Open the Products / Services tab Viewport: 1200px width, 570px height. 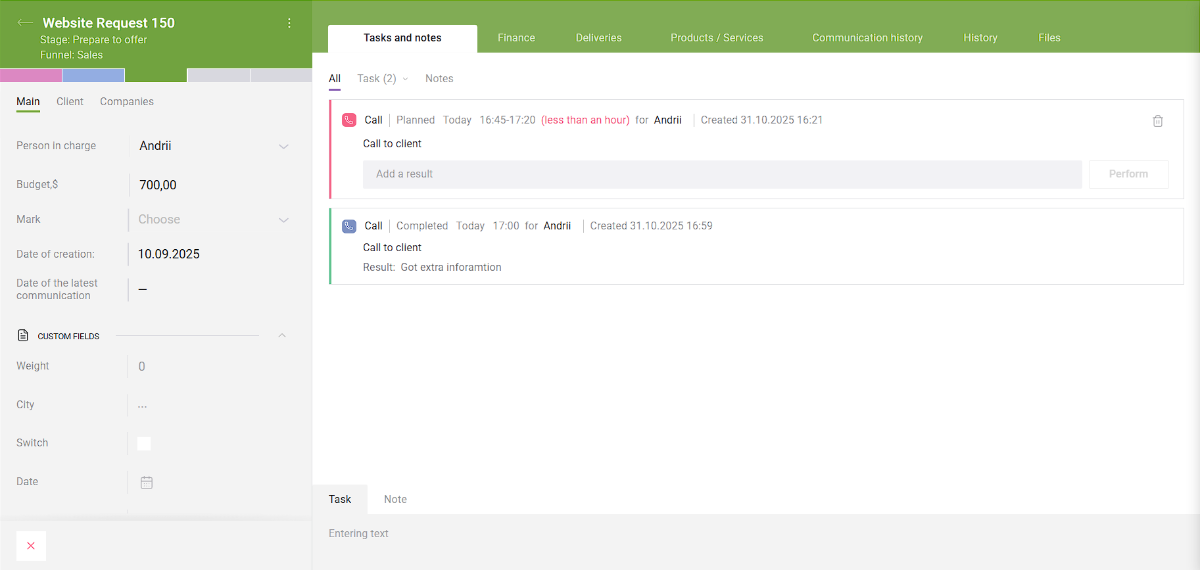pos(717,38)
